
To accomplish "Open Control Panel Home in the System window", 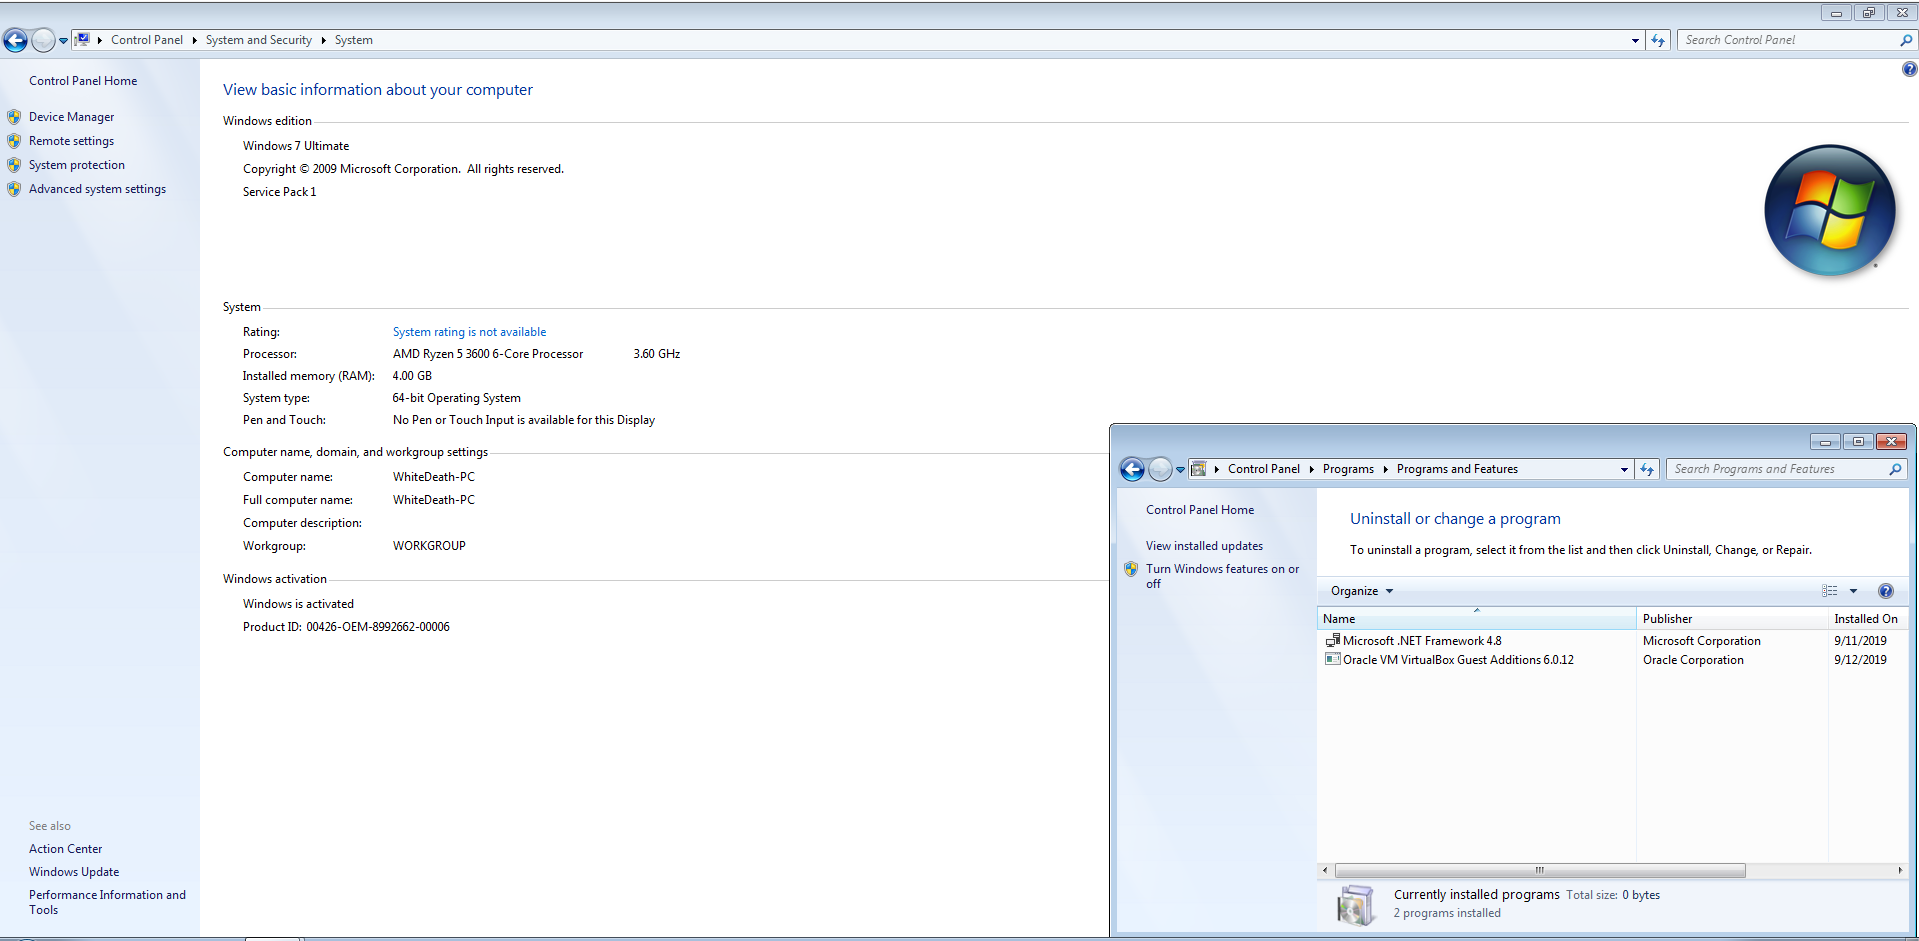I will pyautogui.click(x=83, y=81).
